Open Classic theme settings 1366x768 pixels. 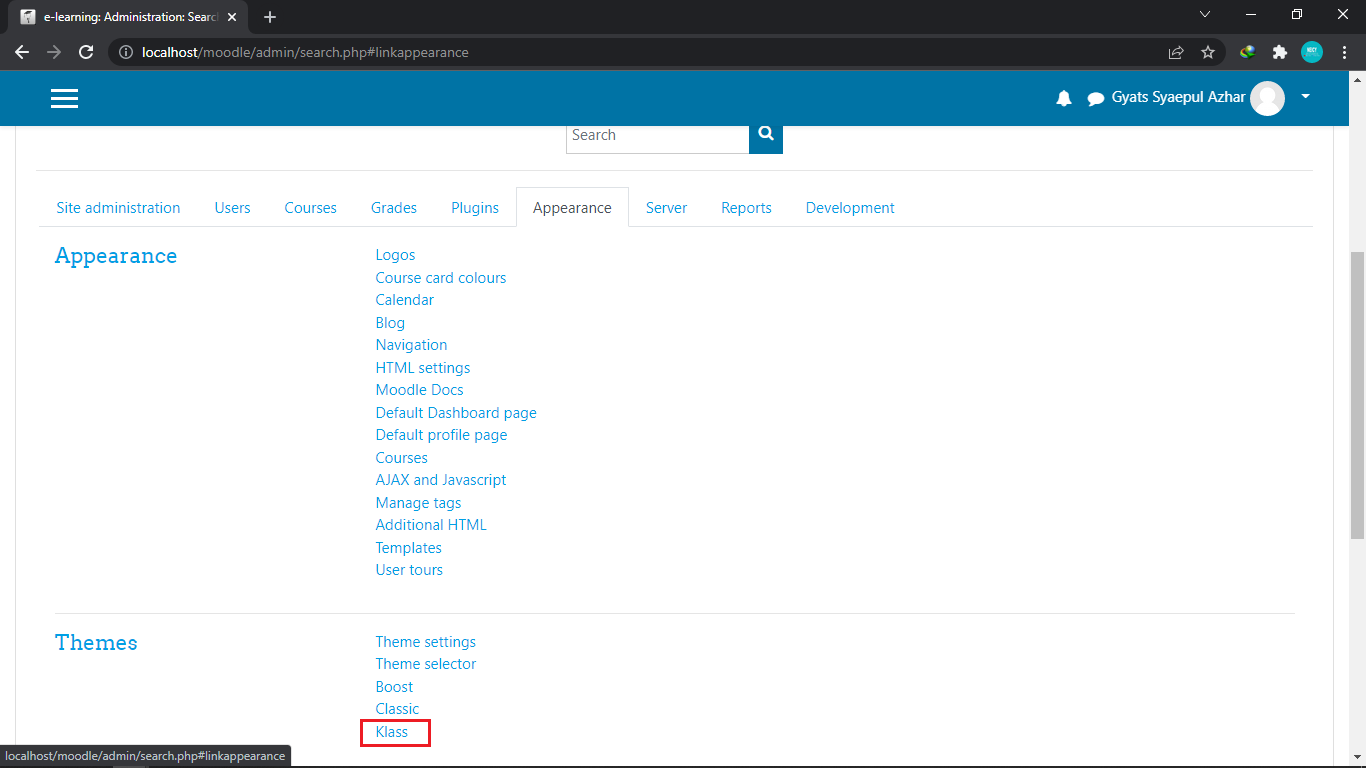pos(397,709)
